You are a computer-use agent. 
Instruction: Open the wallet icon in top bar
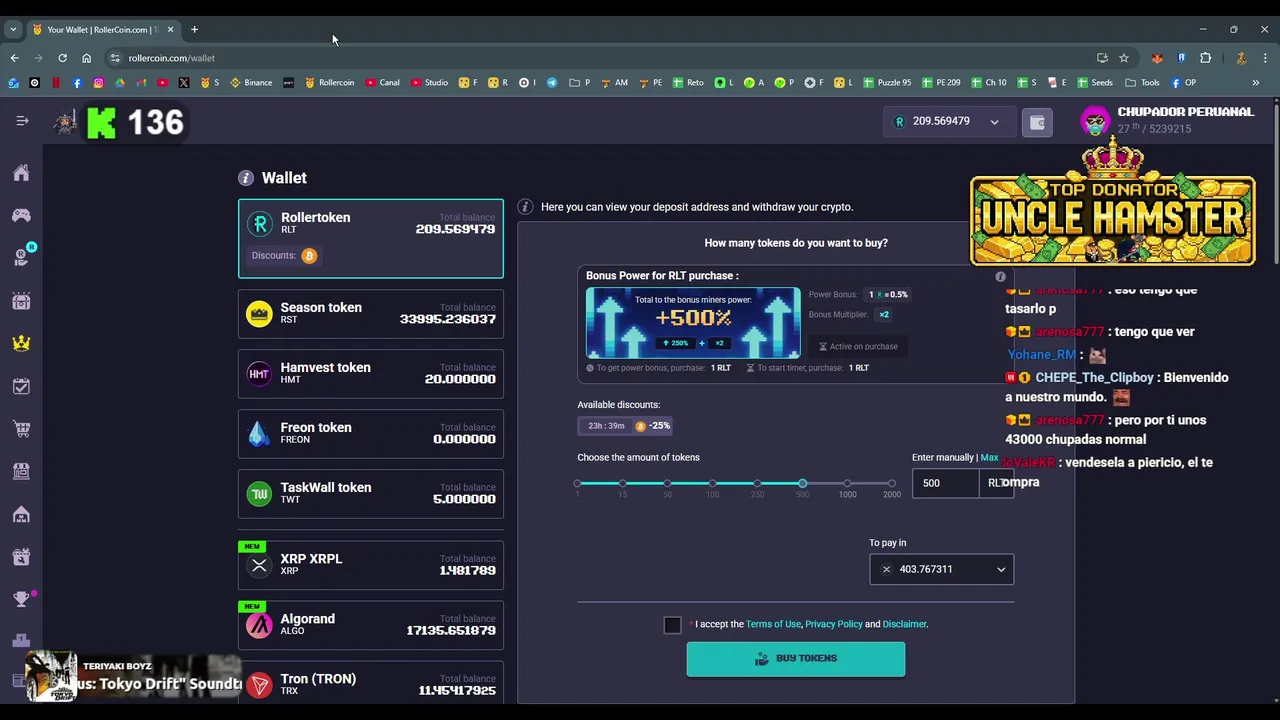(1037, 122)
